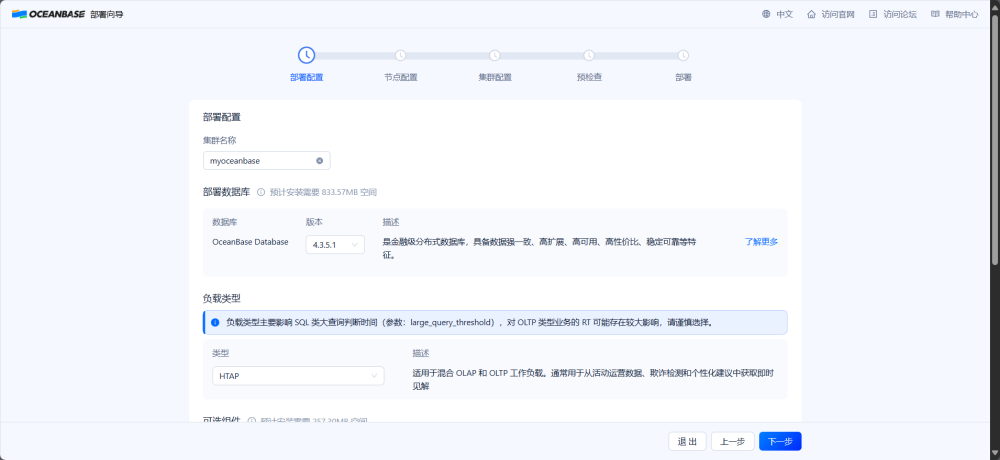Screen dimensions: 1000x460
Task: Clear the myoceanbase cluster name
Action: pyautogui.click(x=320, y=161)
